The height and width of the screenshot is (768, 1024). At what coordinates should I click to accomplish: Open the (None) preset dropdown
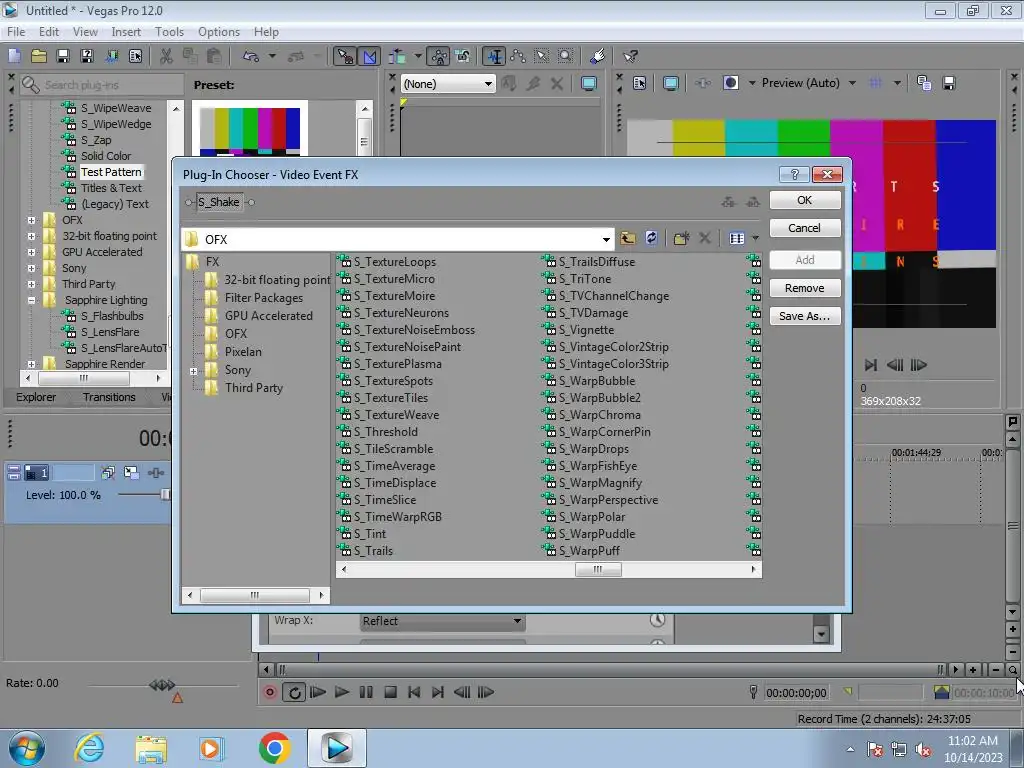pyautogui.click(x=488, y=84)
